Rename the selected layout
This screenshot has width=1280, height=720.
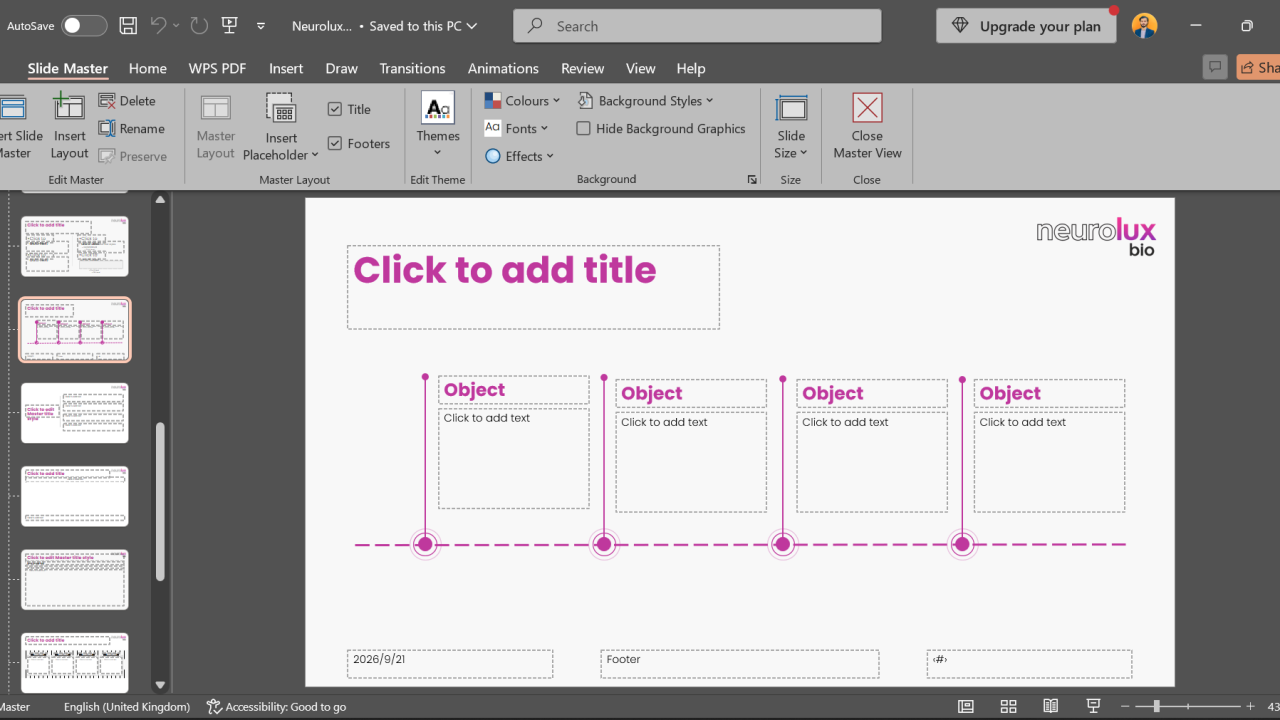click(x=131, y=129)
